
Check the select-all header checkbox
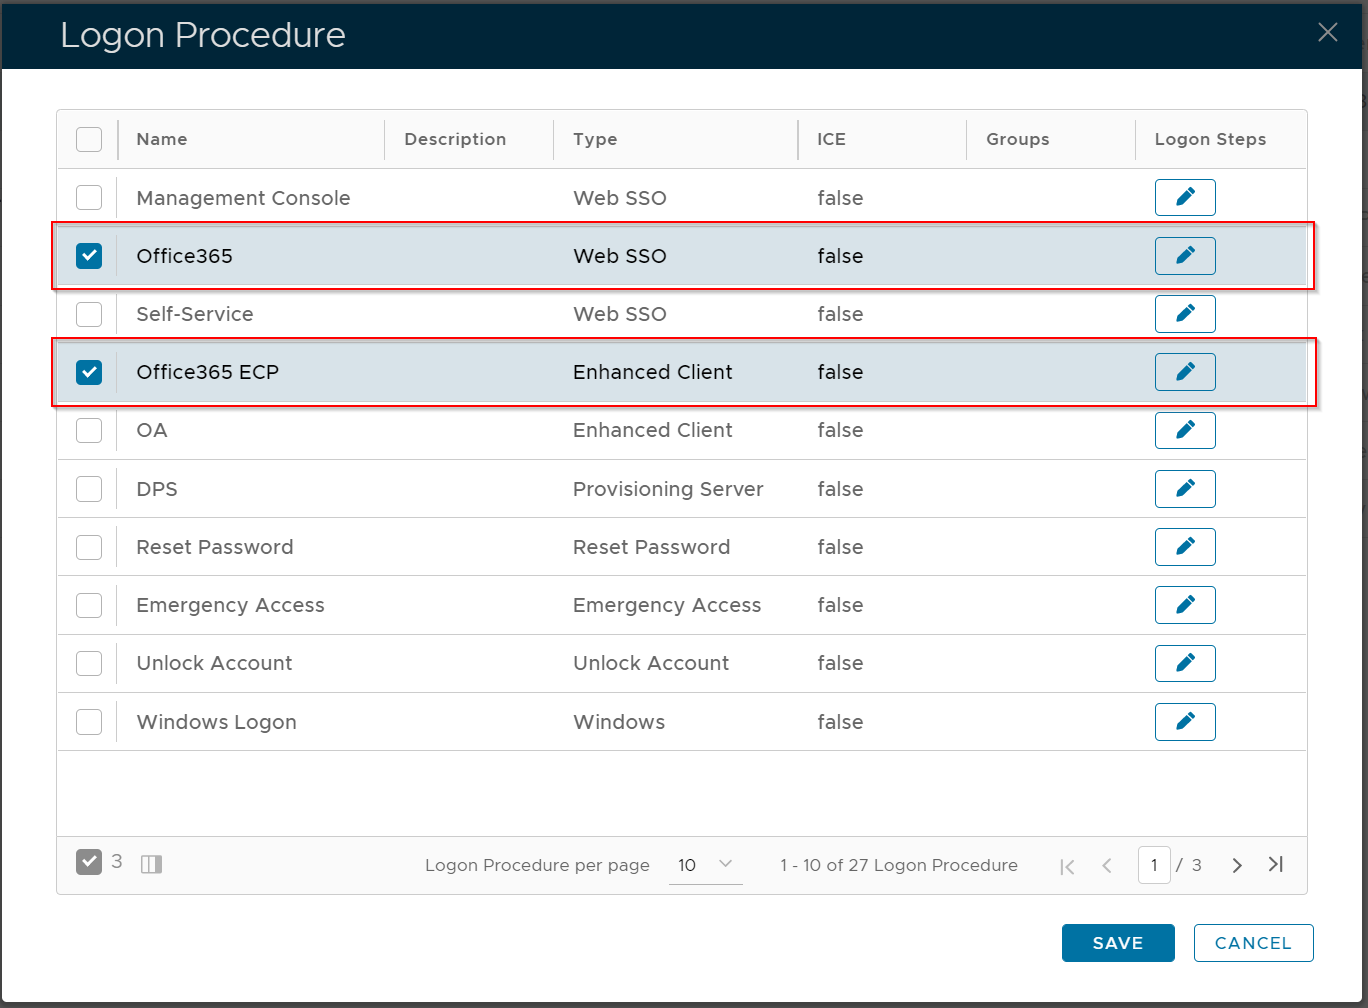[89, 139]
